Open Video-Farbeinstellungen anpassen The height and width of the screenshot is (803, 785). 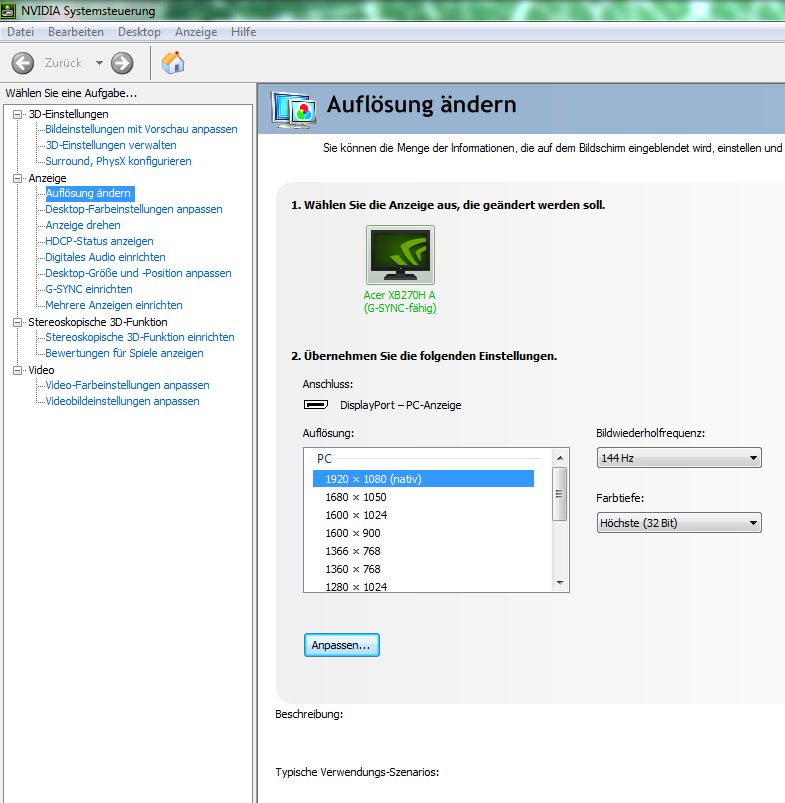128,385
